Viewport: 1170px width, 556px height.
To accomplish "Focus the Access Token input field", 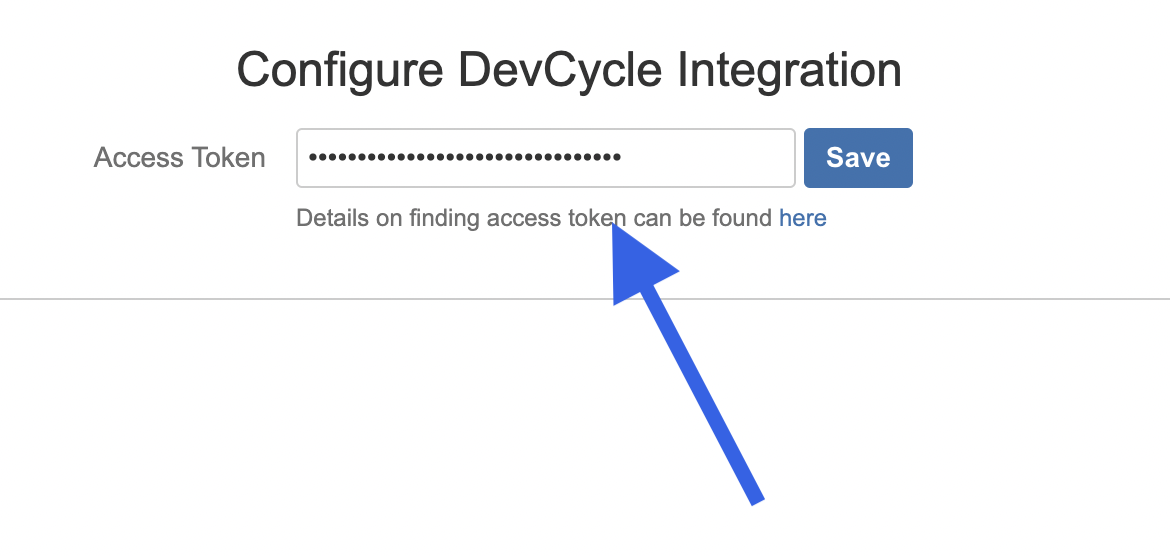I will pos(545,158).
